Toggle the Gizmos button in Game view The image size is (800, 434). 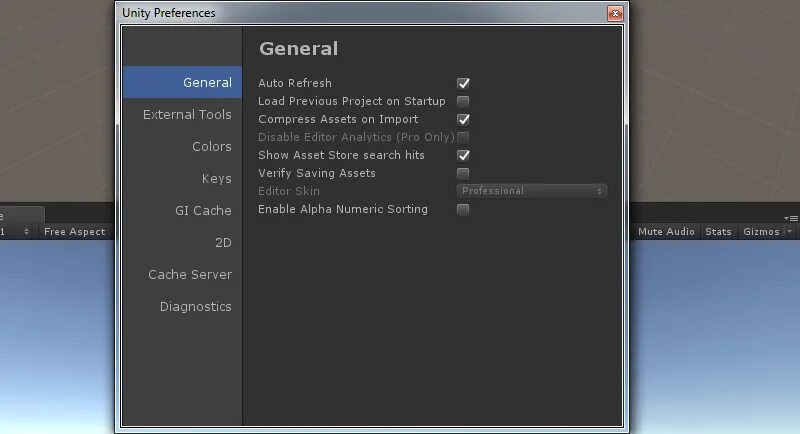click(x=761, y=232)
